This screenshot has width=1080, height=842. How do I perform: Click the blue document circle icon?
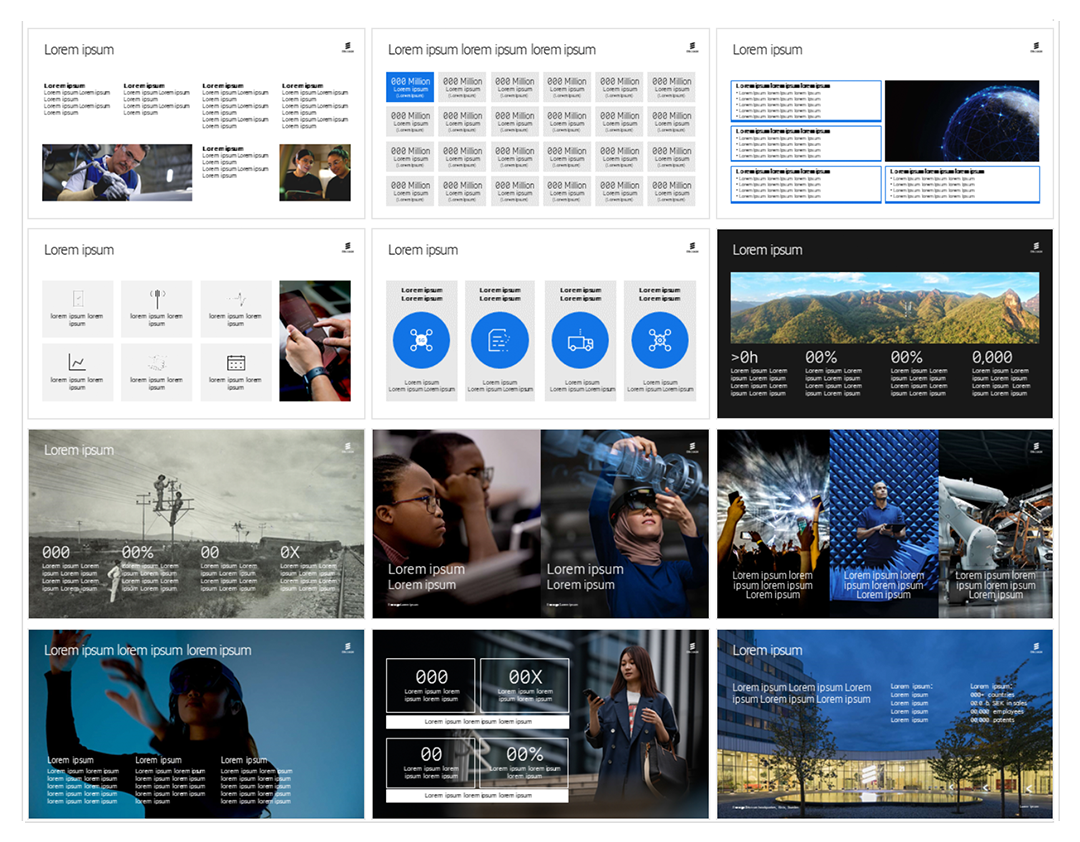pos(500,340)
